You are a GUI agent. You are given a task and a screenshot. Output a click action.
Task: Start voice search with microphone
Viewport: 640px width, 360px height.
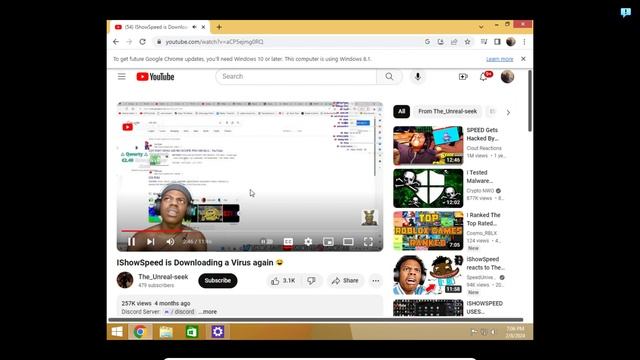(418, 76)
